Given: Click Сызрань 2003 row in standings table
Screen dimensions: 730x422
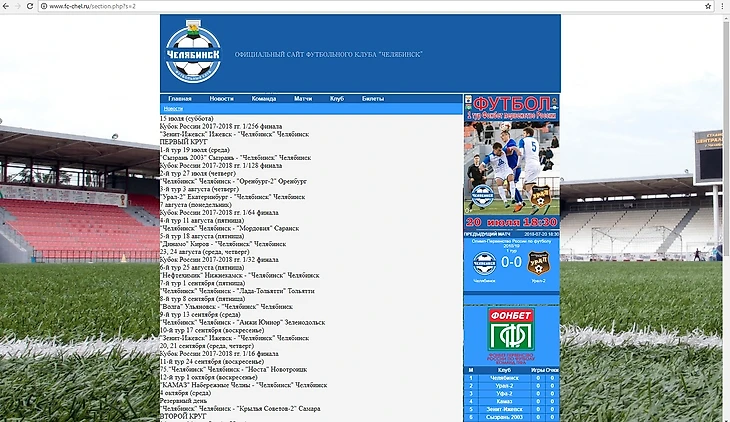Looking at the screenshot, I should pos(512,417).
